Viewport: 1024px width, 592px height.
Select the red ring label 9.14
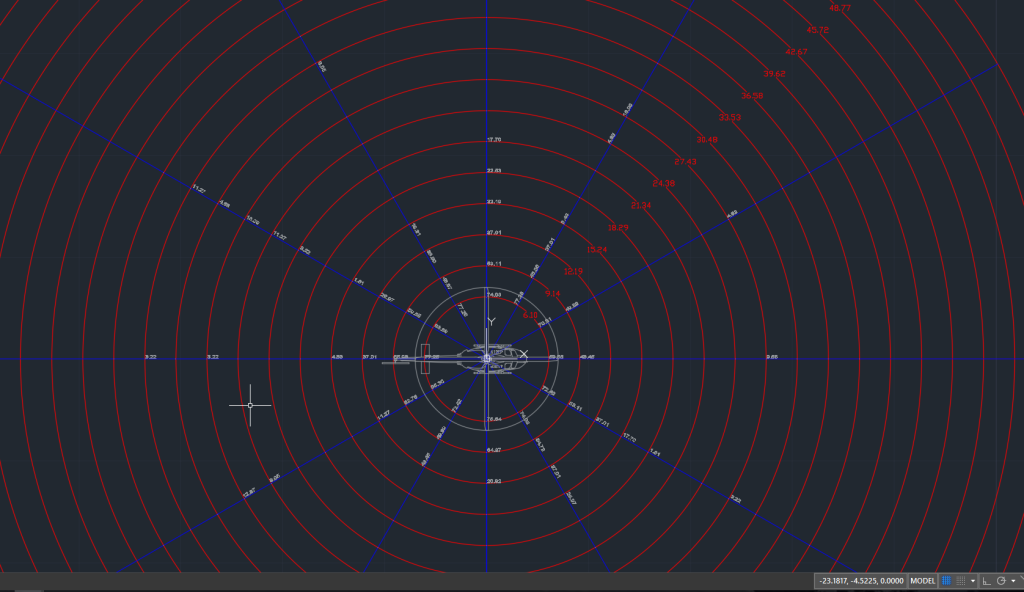[x=552, y=294]
